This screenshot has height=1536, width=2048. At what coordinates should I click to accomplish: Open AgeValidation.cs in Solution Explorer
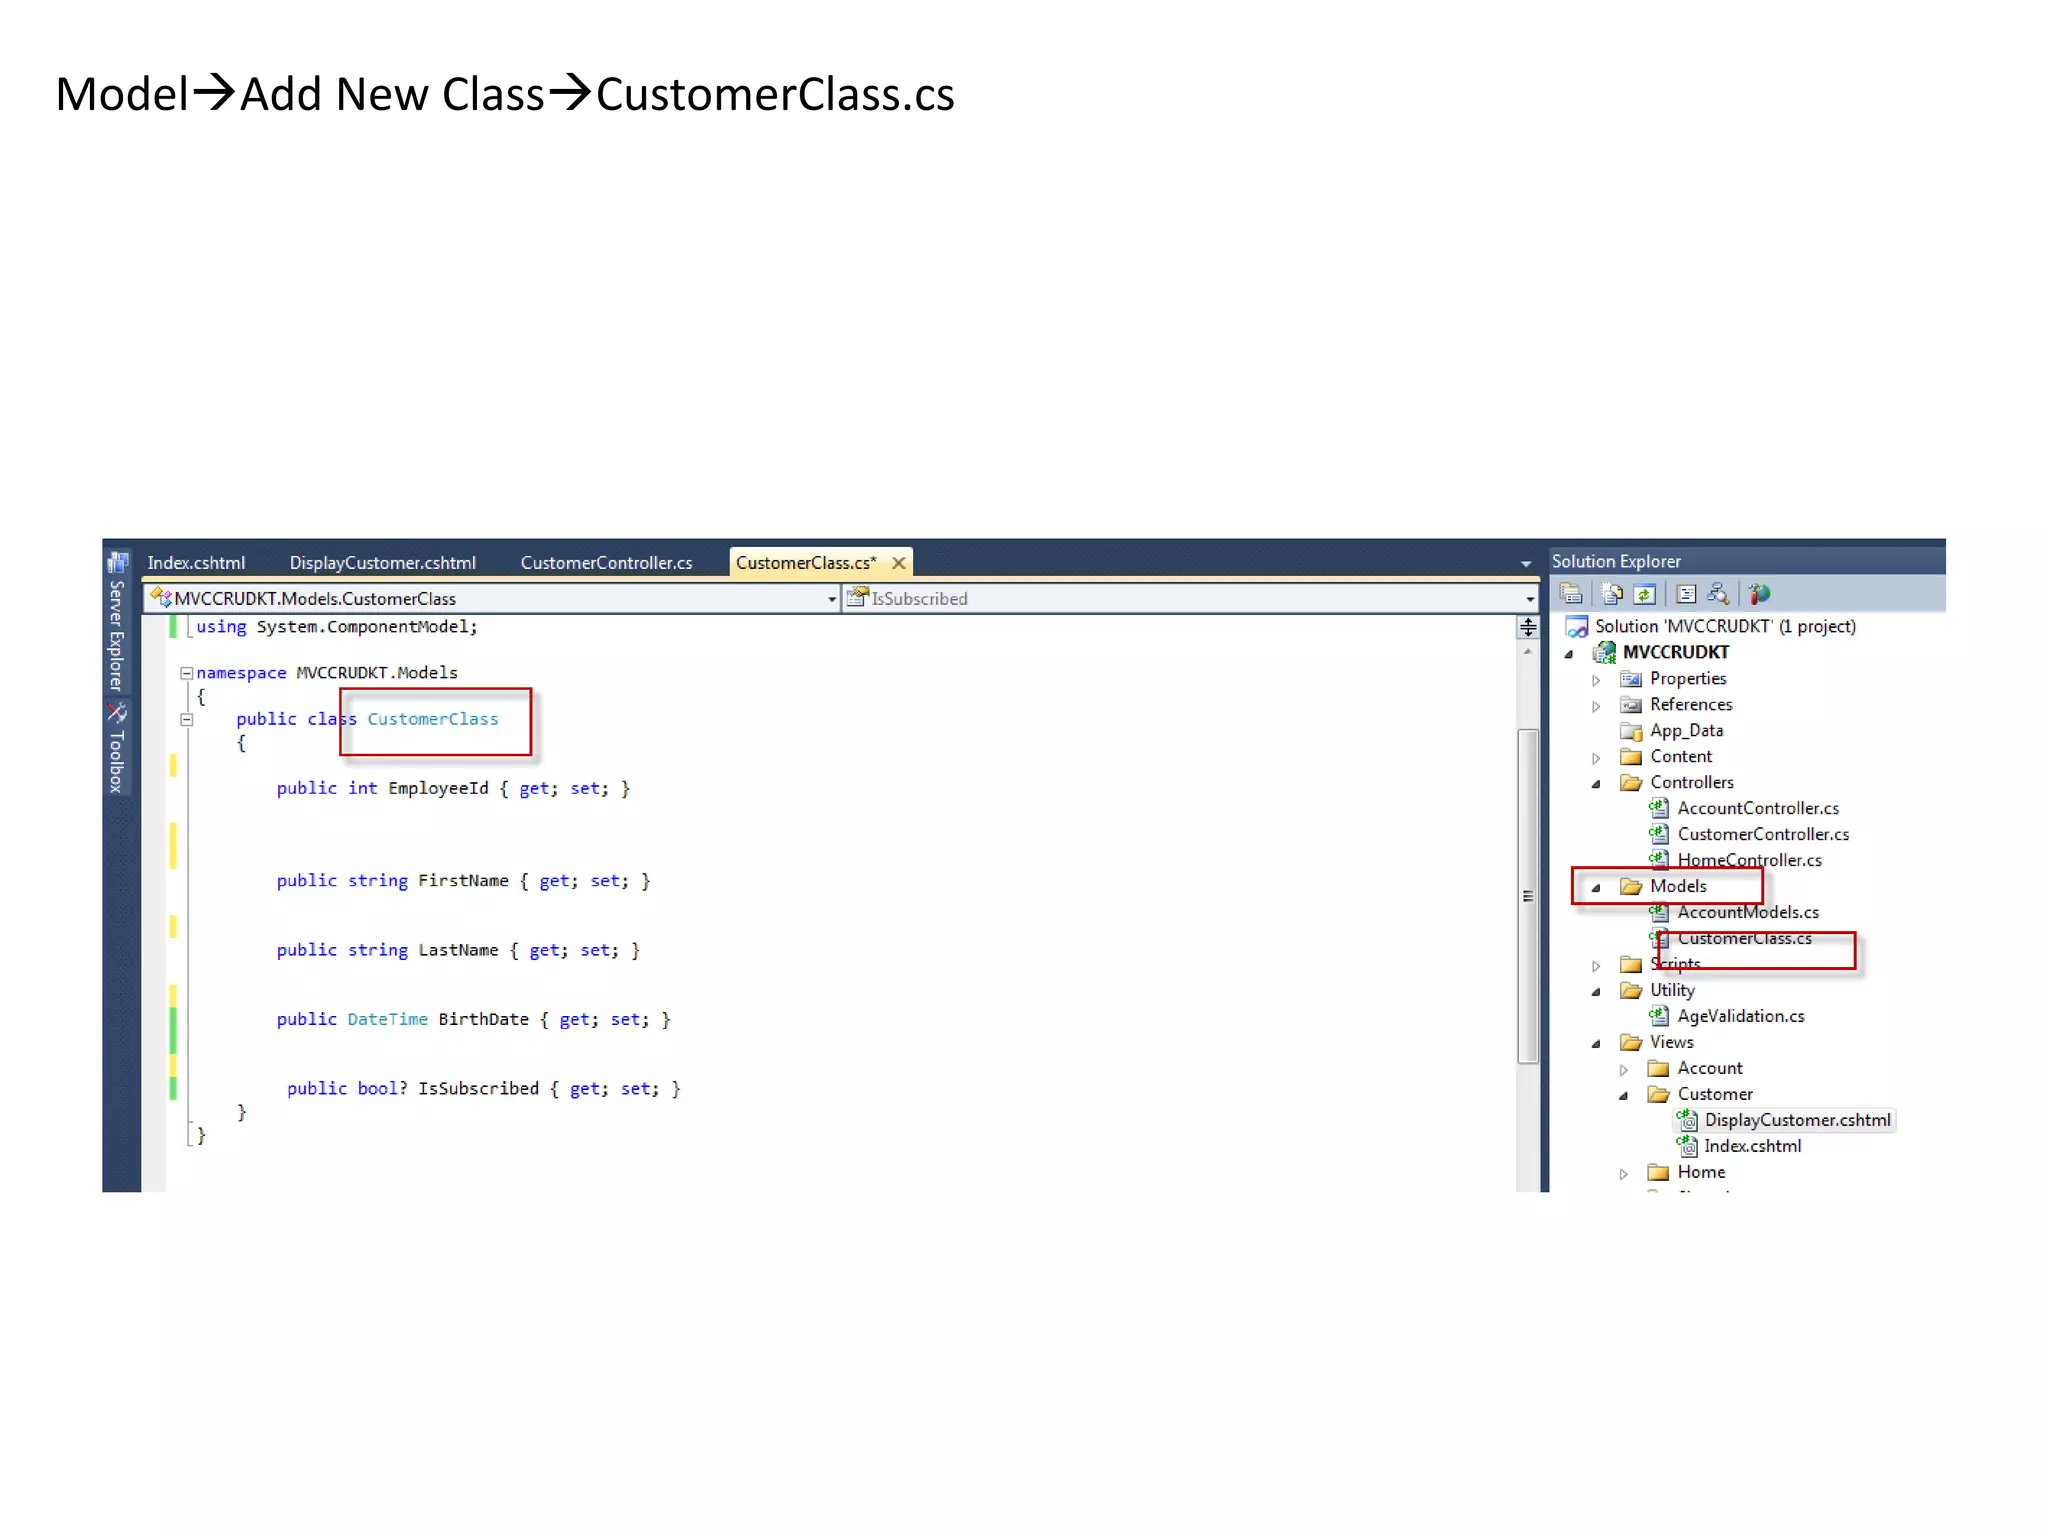click(1740, 1016)
